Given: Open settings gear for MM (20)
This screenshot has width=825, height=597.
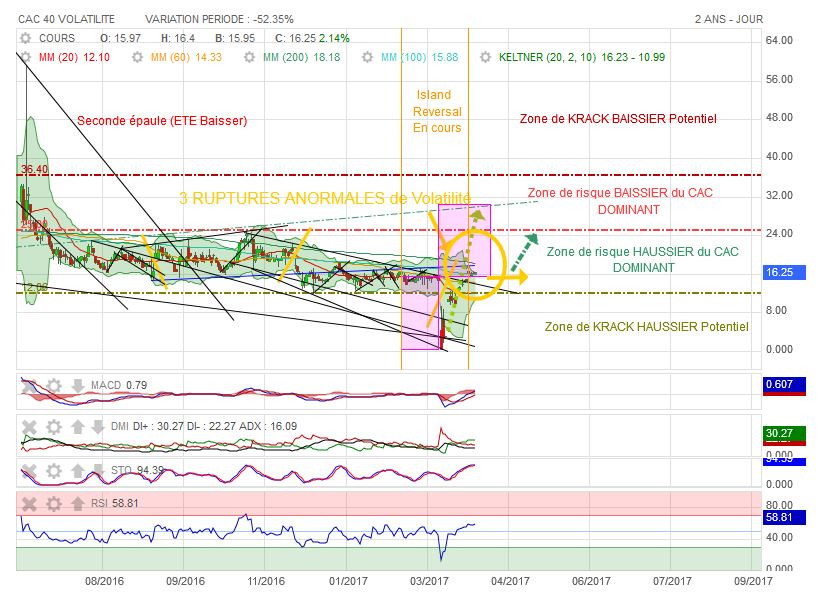Looking at the screenshot, I should 25,57.
